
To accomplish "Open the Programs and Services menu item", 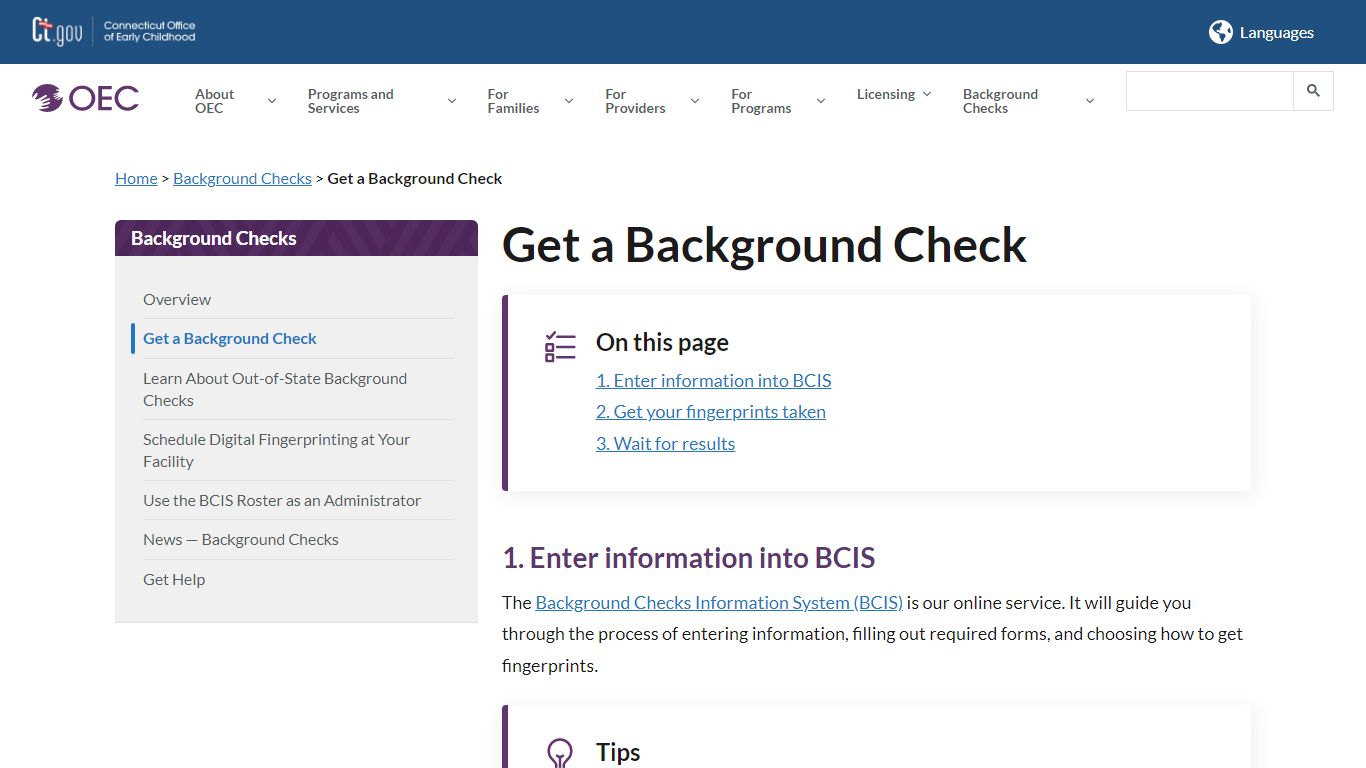I will click(x=350, y=101).
